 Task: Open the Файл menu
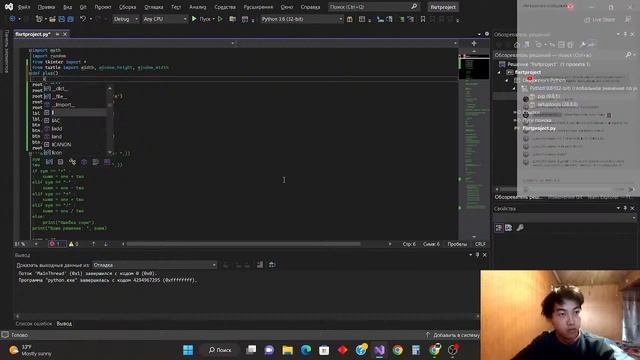click(24, 7)
